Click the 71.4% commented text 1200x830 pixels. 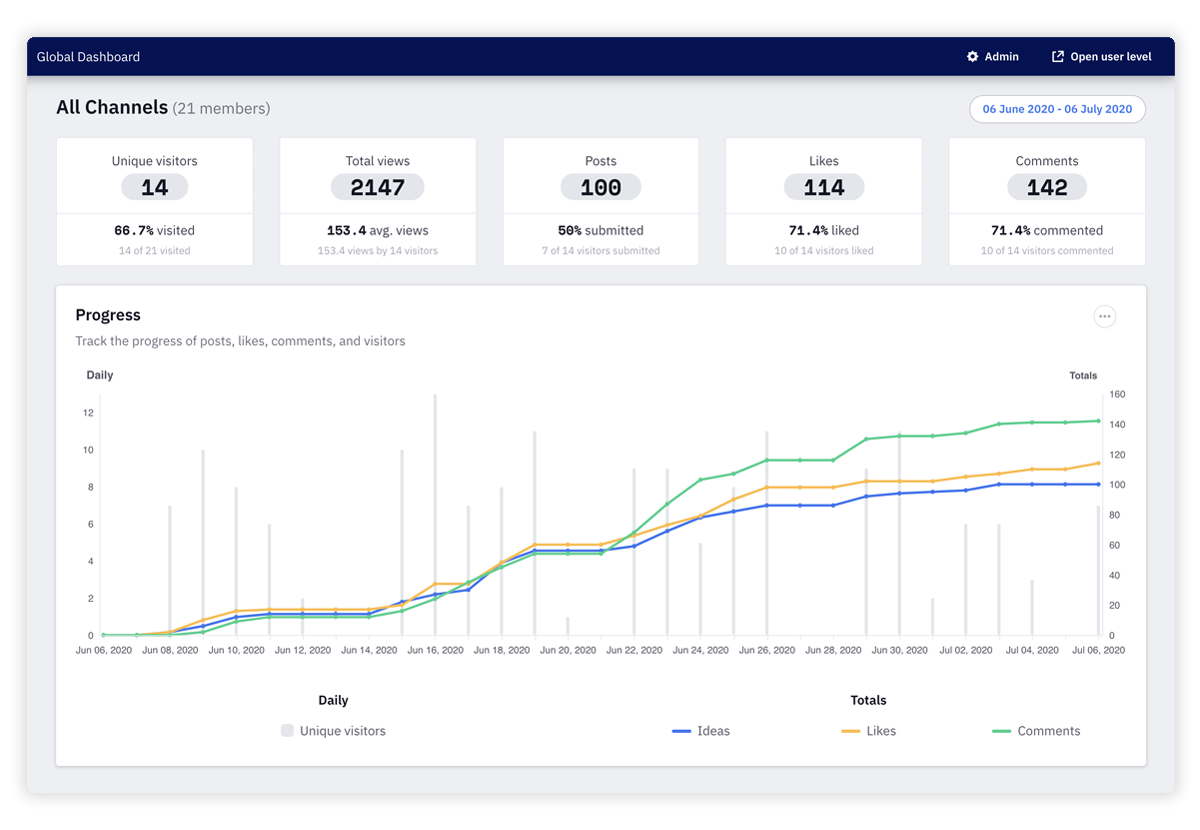click(1047, 230)
